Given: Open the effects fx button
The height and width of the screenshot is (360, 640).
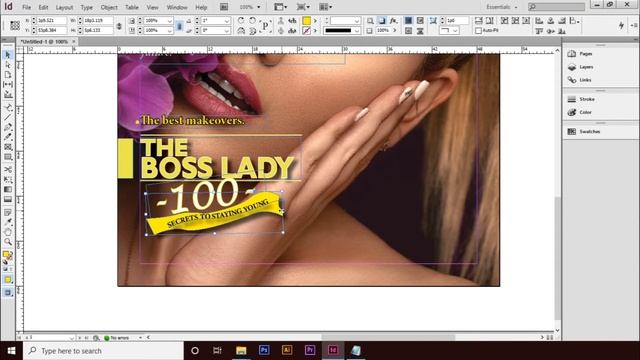Looking at the screenshot, I should click(x=393, y=20).
